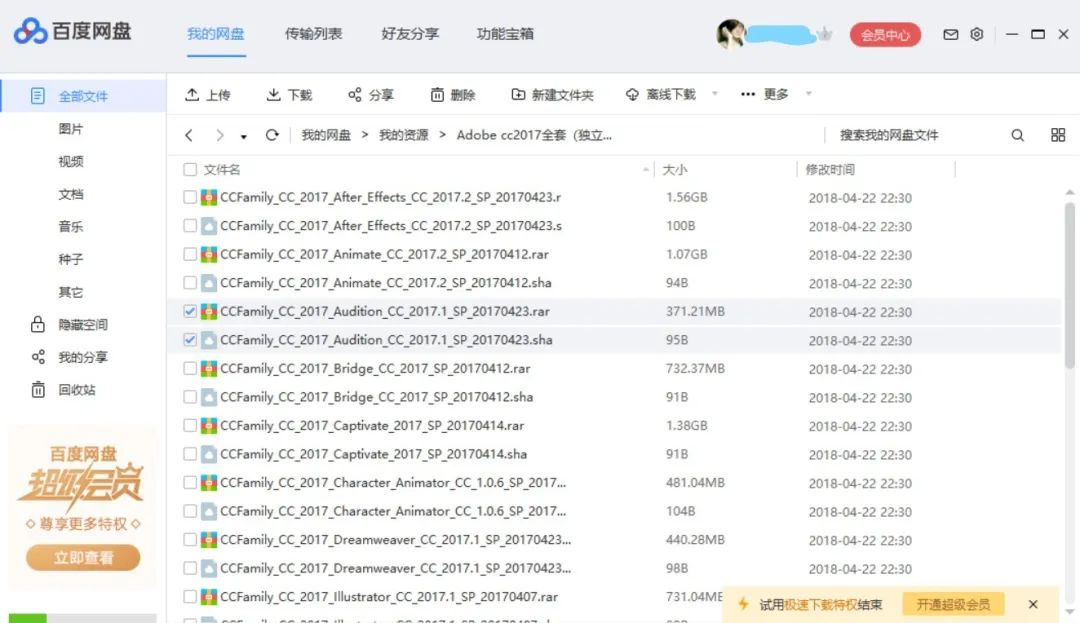Click the storage usage bar at bottom left
1080x623 pixels.
82,618
